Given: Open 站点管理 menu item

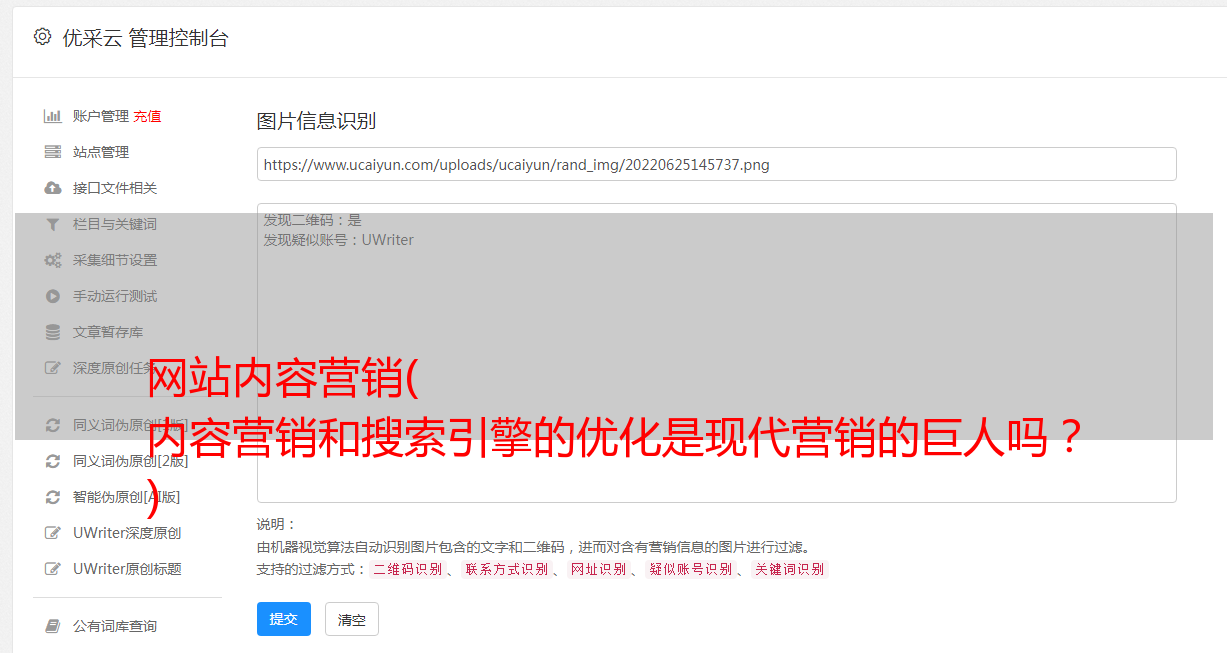Looking at the screenshot, I should [x=101, y=152].
